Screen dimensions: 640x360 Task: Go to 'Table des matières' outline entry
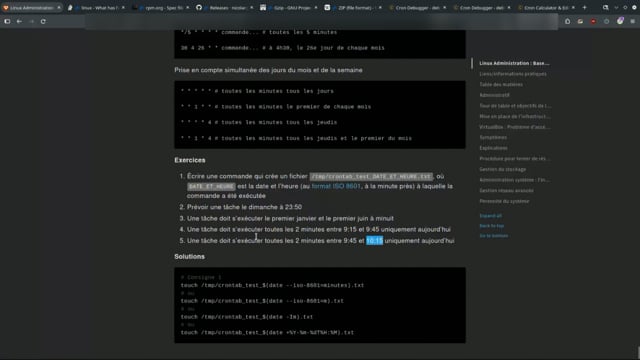click(501, 84)
